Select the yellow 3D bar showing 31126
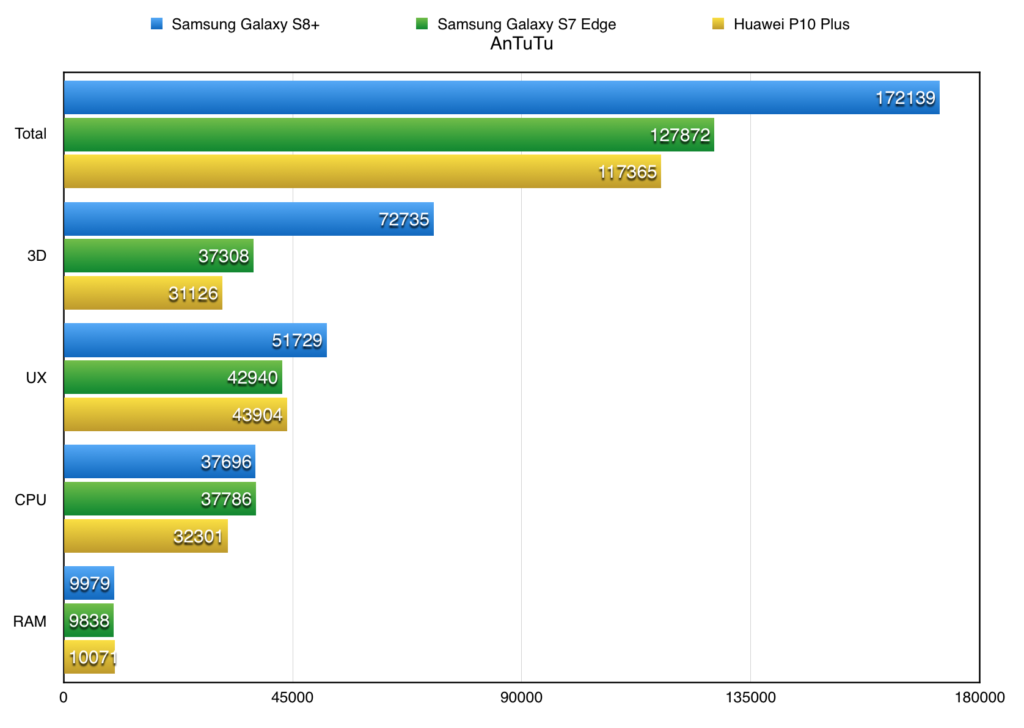This screenshot has height=728, width=1024. [x=143, y=293]
